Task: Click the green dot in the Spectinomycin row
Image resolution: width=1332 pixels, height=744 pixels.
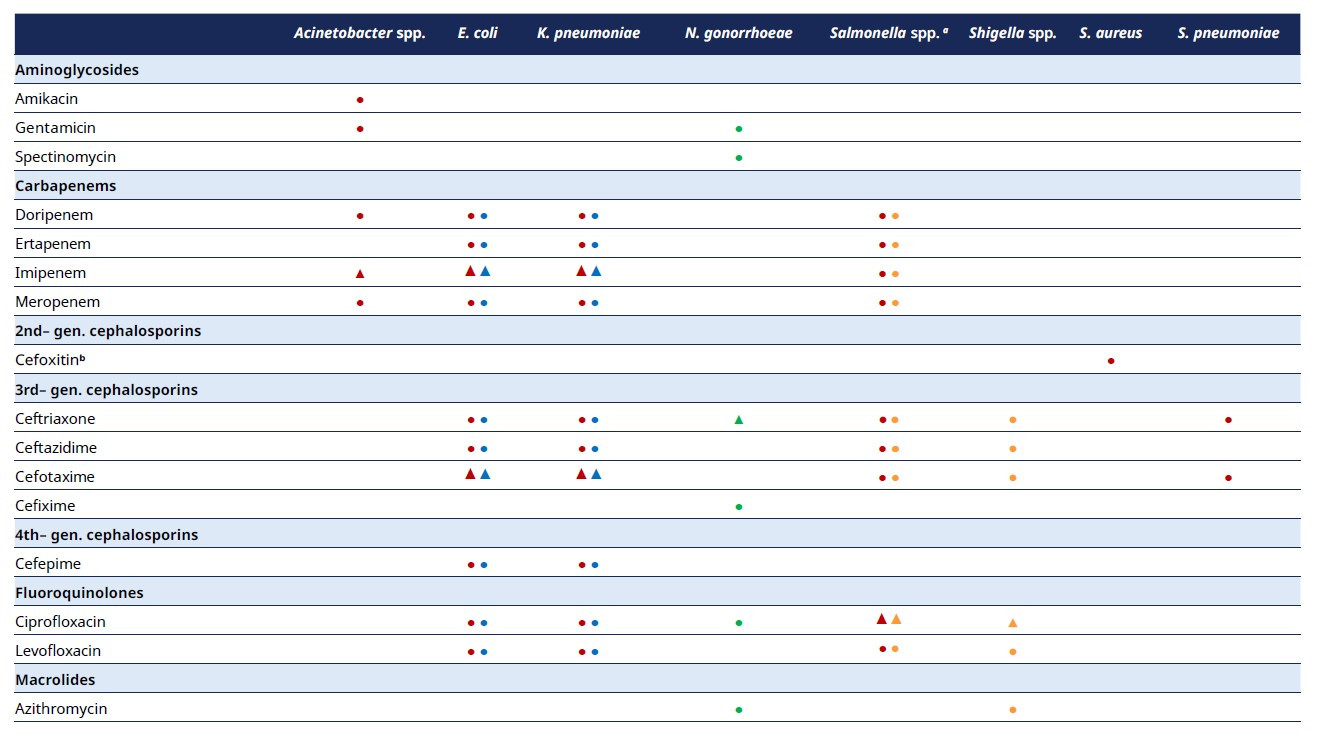Action: pos(739,158)
